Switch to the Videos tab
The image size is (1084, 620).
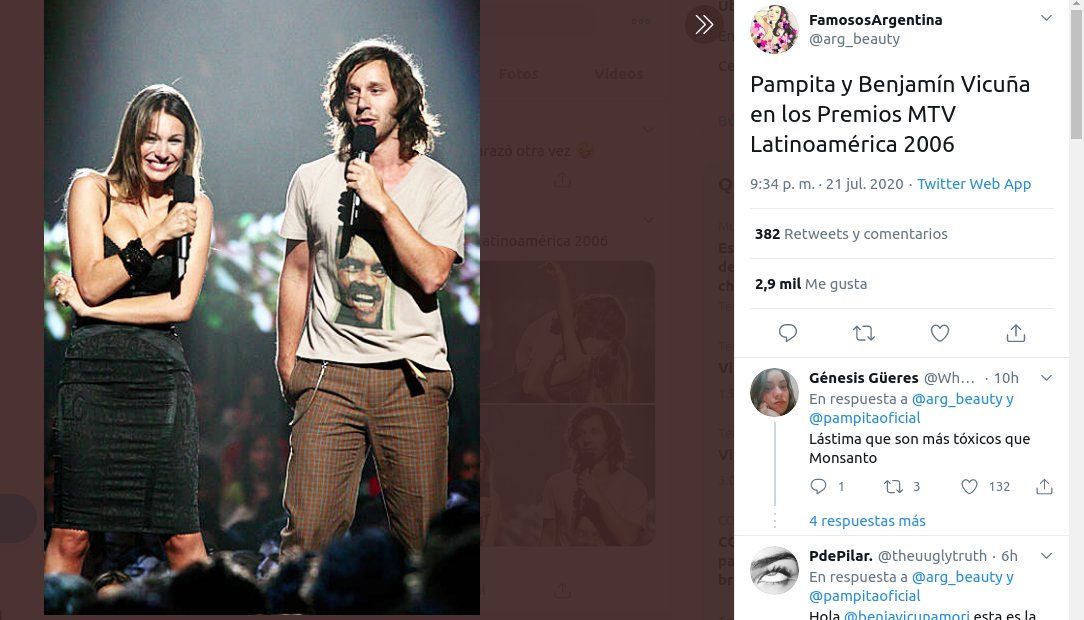[618, 73]
